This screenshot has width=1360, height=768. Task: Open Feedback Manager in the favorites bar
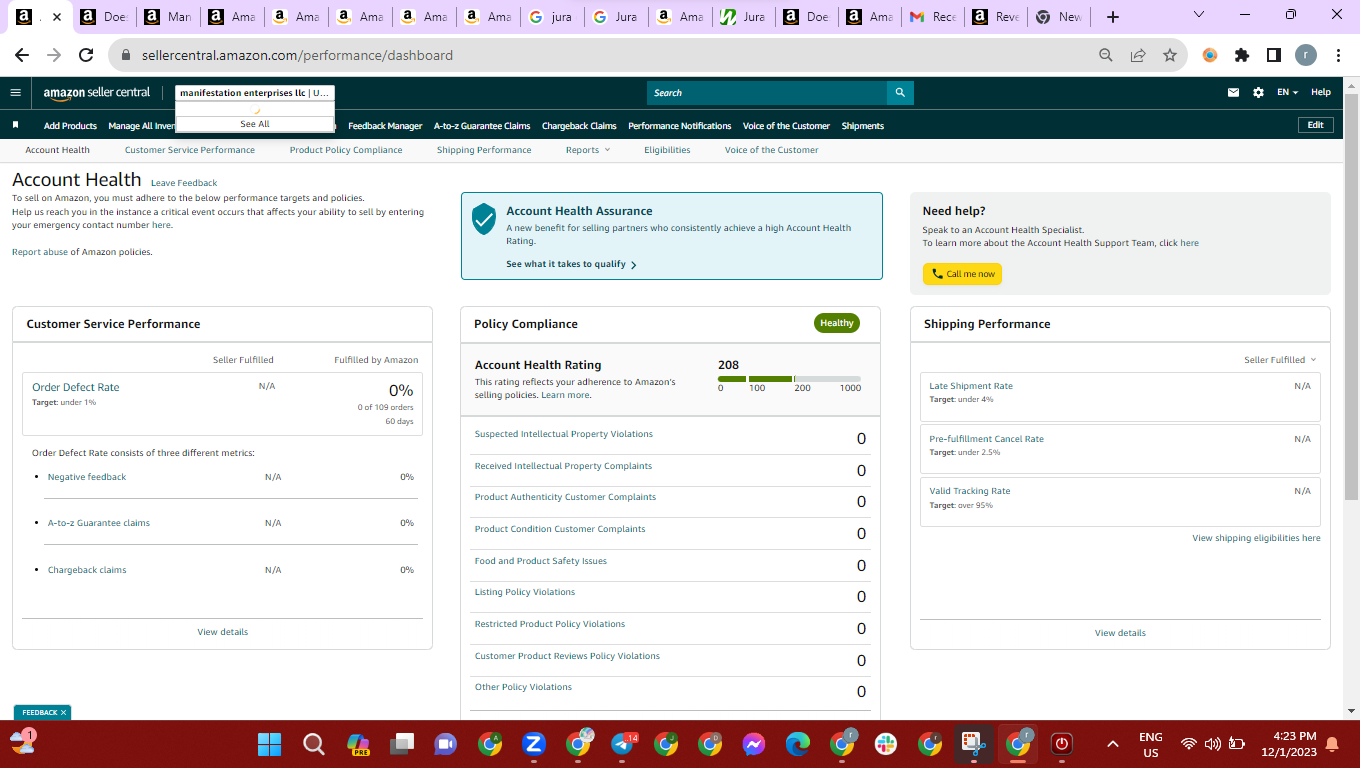385,126
